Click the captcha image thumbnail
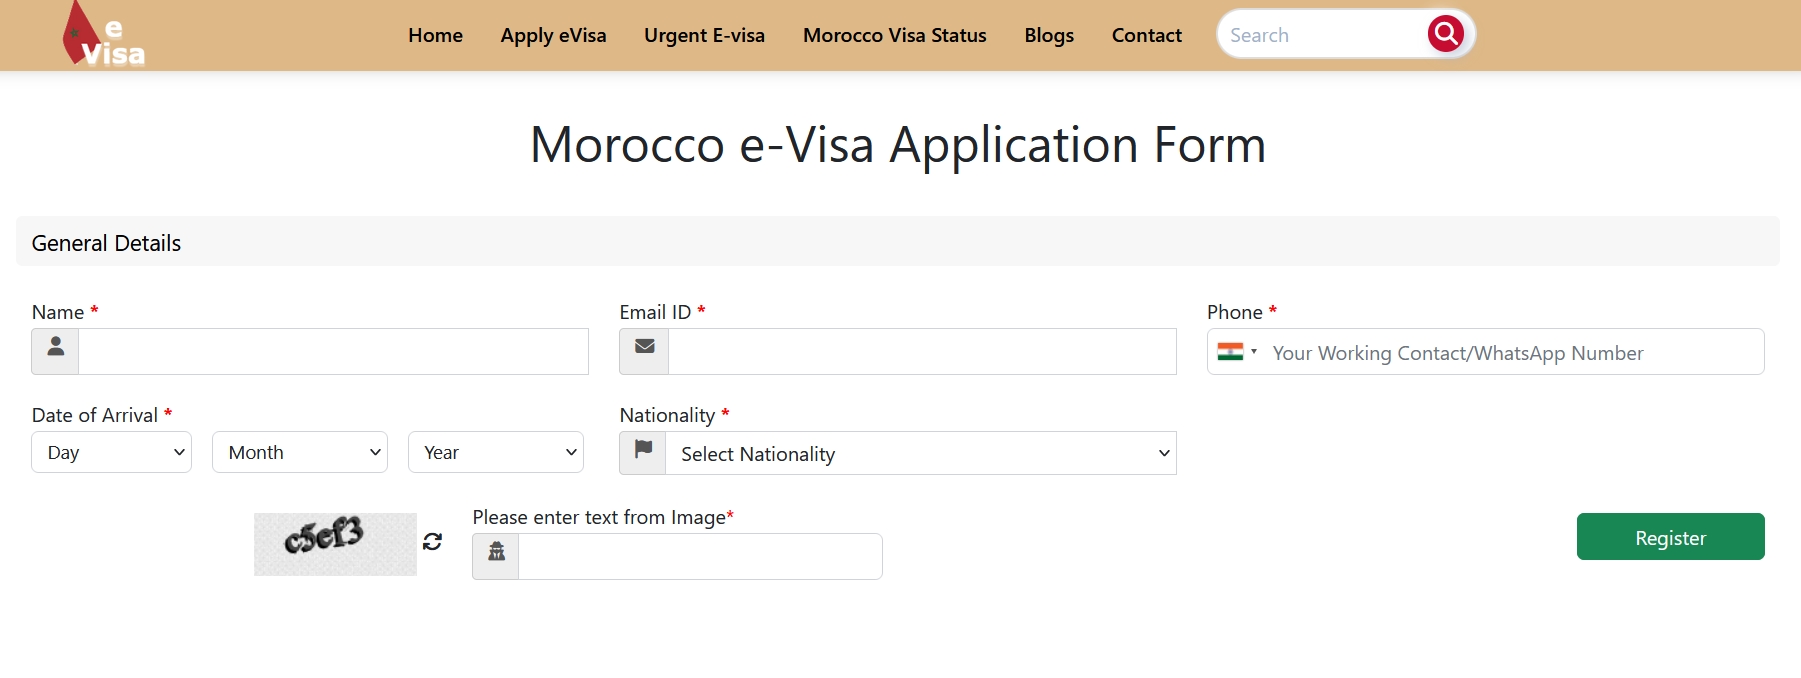This screenshot has width=1801, height=678. (x=335, y=544)
